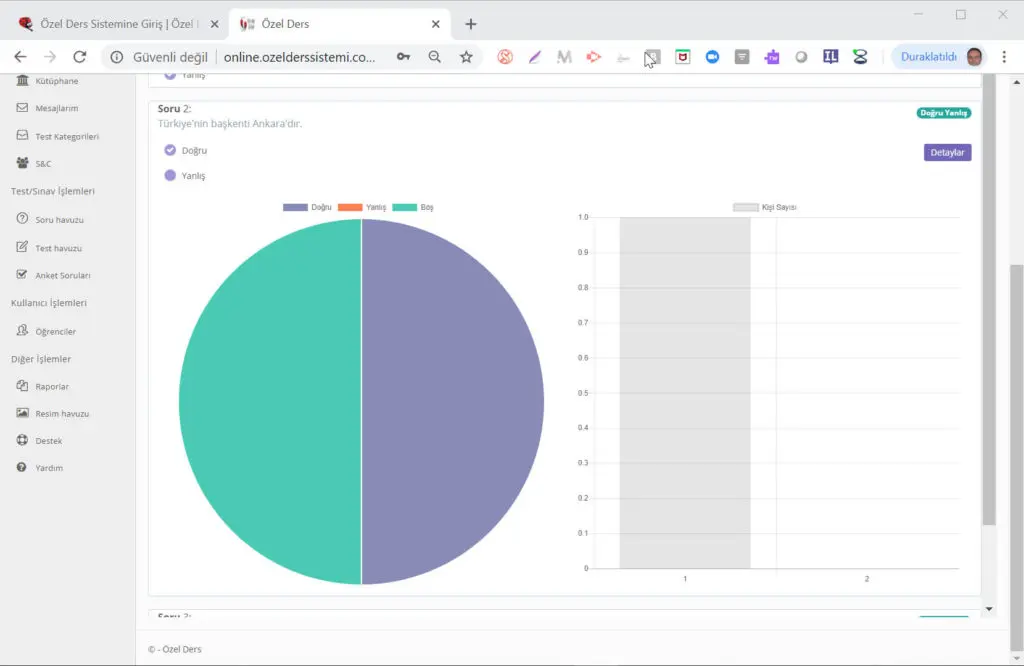The image size is (1024, 666).
Task: Click the Soru havuzu question icon
Action: [23, 219]
